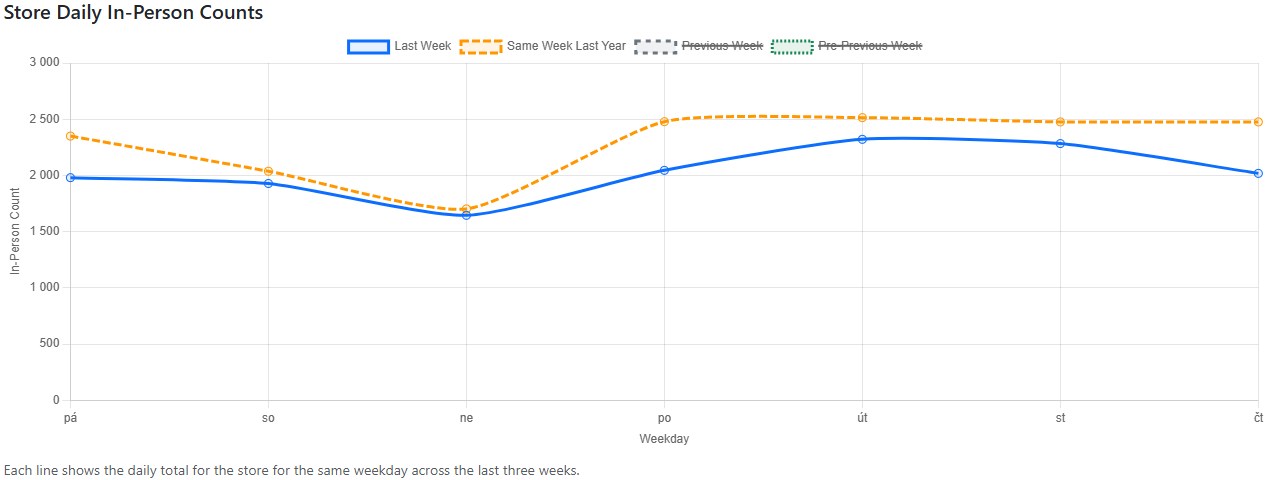Click the Weekday axis label

tap(664, 439)
